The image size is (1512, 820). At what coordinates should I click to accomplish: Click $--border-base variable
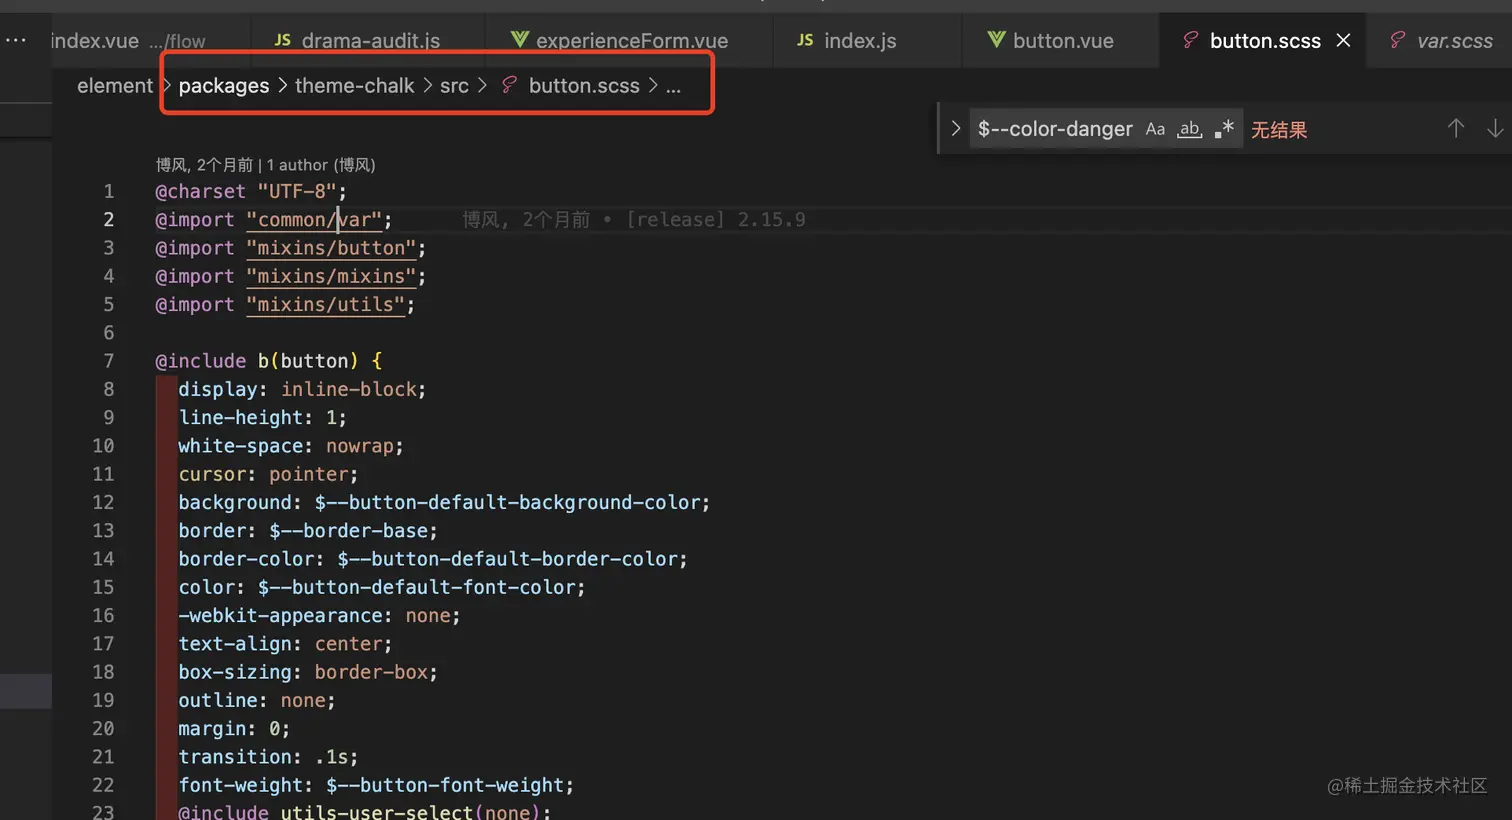(x=348, y=530)
